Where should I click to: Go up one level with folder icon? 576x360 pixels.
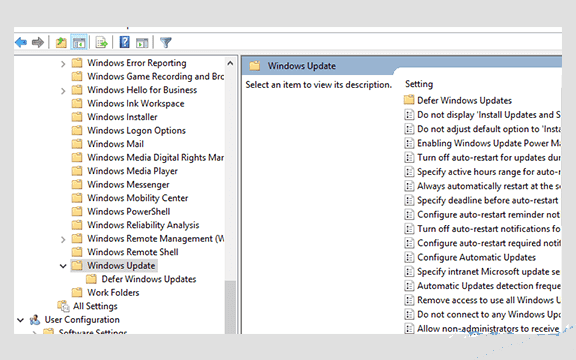pos(61,43)
